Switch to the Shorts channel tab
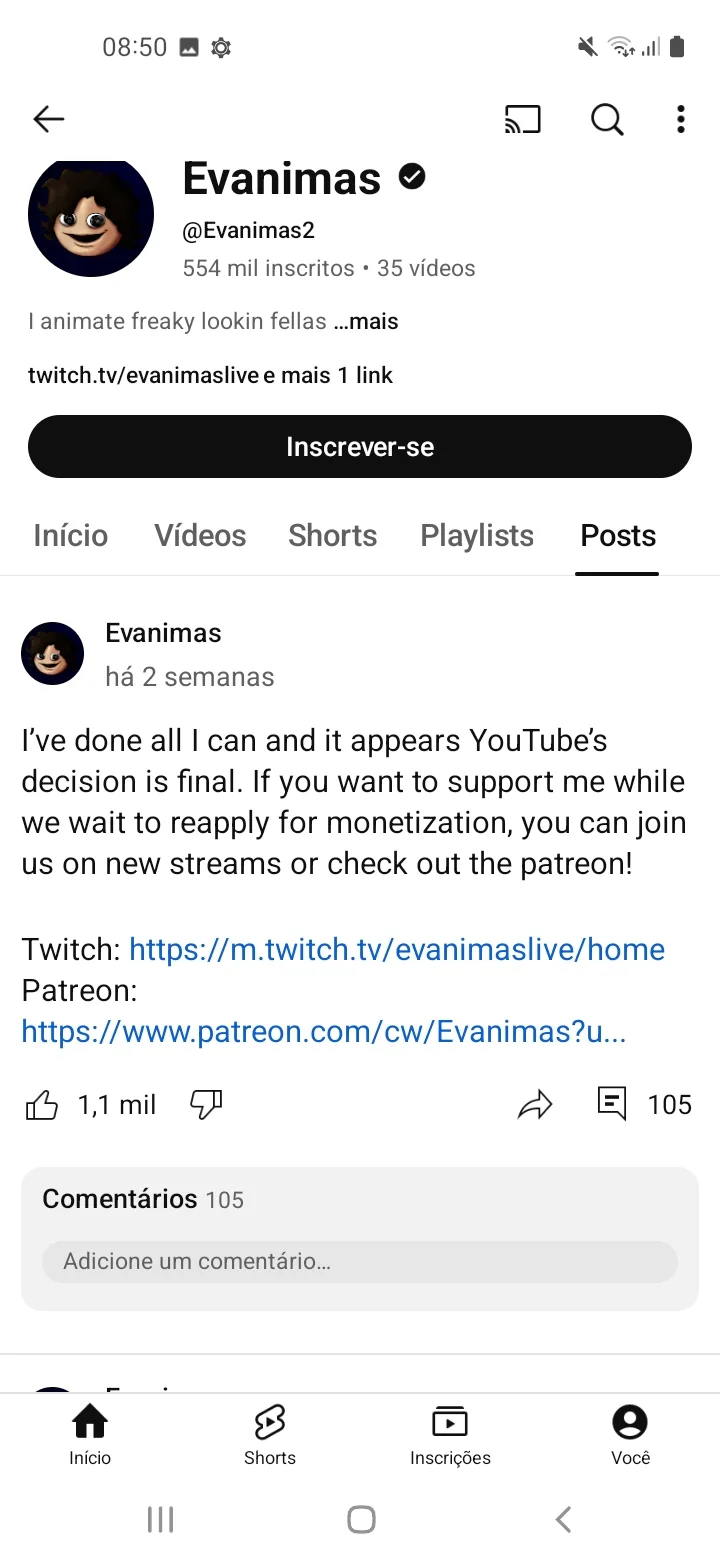 click(333, 536)
